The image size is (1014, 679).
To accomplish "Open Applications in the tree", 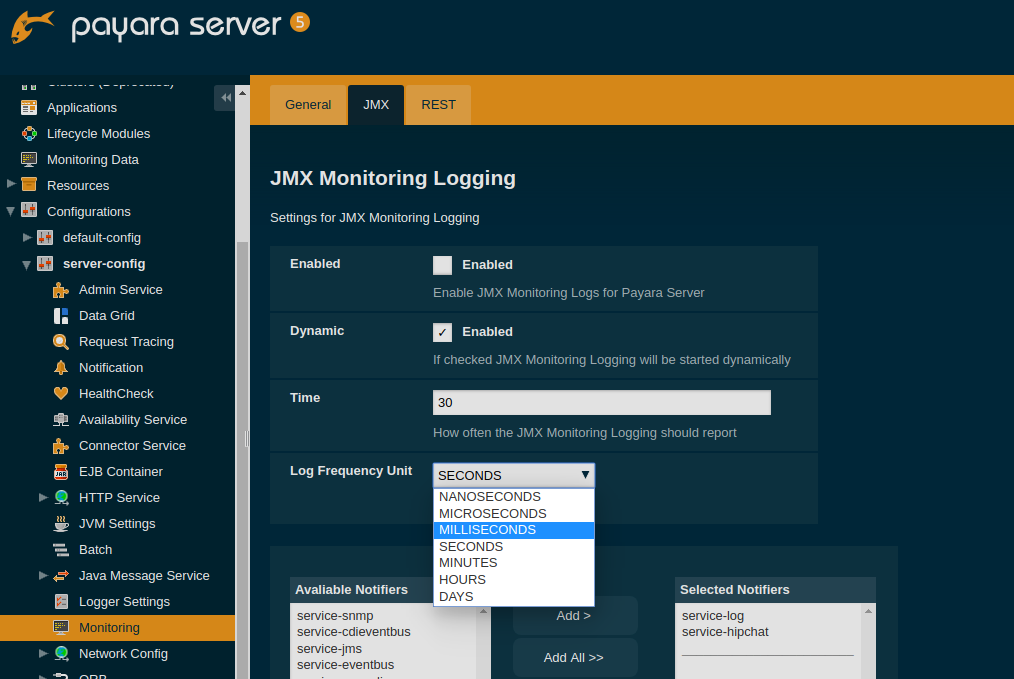I will [x=82, y=107].
